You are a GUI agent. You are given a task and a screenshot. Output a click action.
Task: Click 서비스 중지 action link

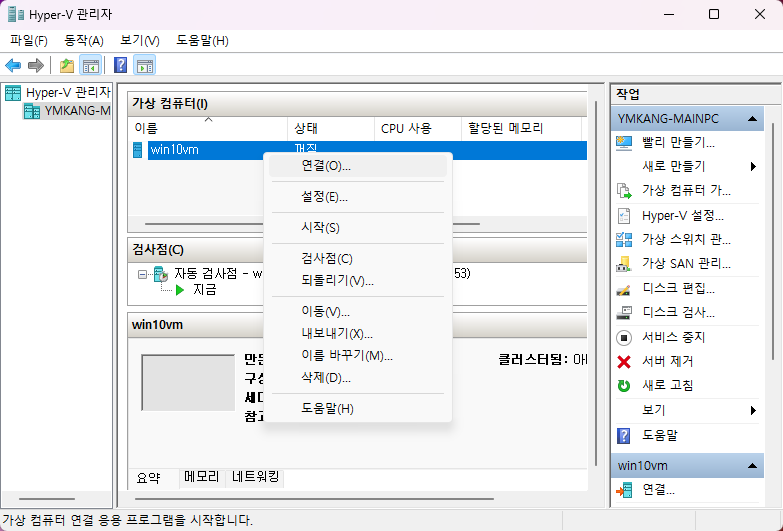(x=673, y=338)
